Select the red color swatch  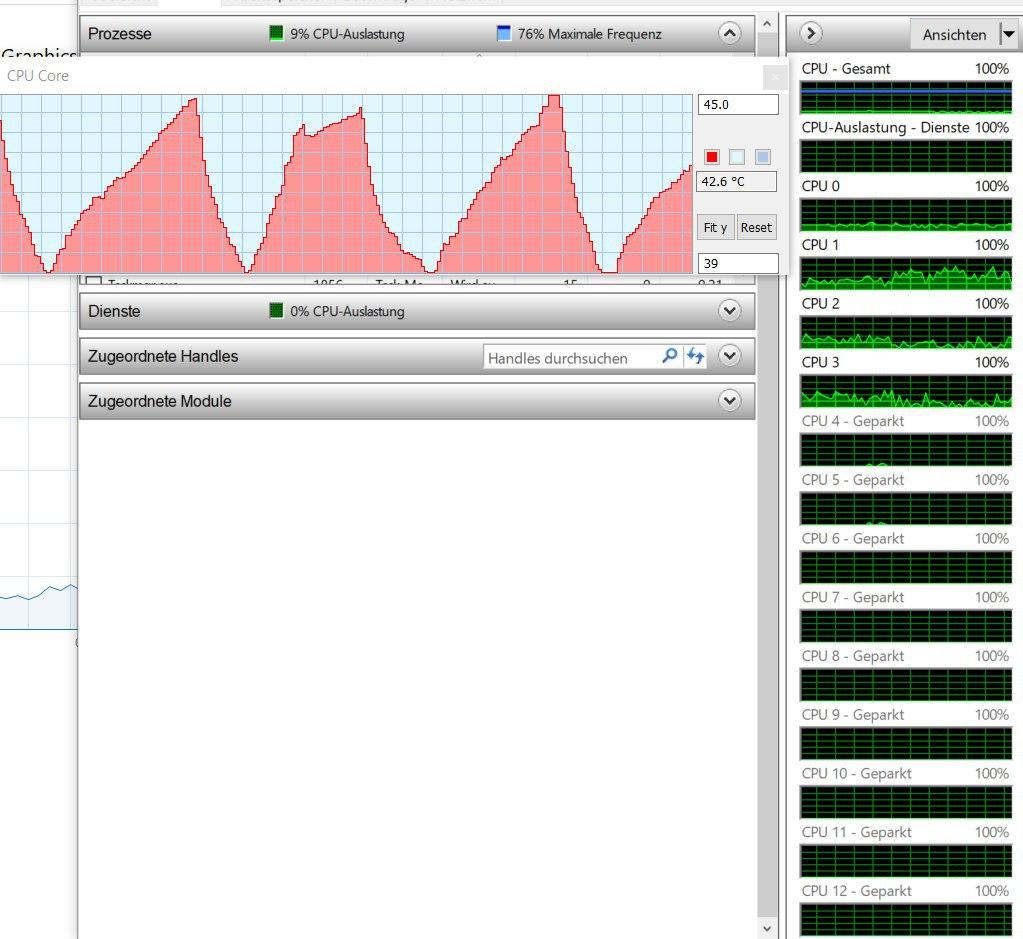(x=712, y=157)
